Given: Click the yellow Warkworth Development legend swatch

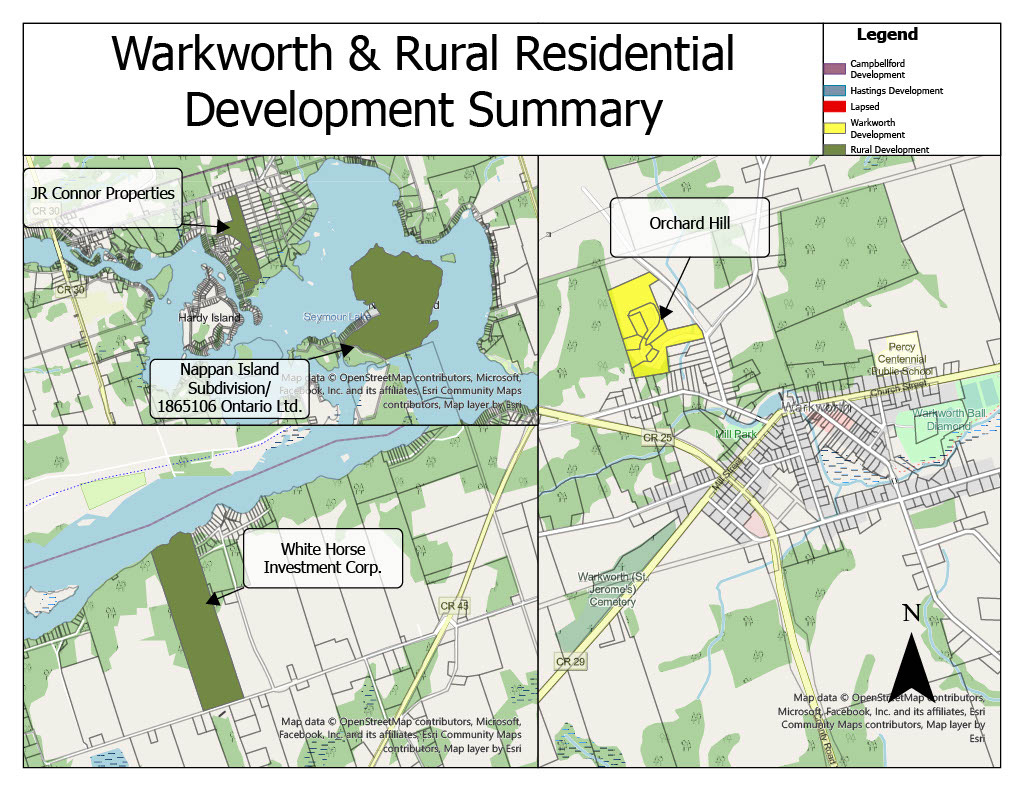Looking at the screenshot, I should 835,128.
